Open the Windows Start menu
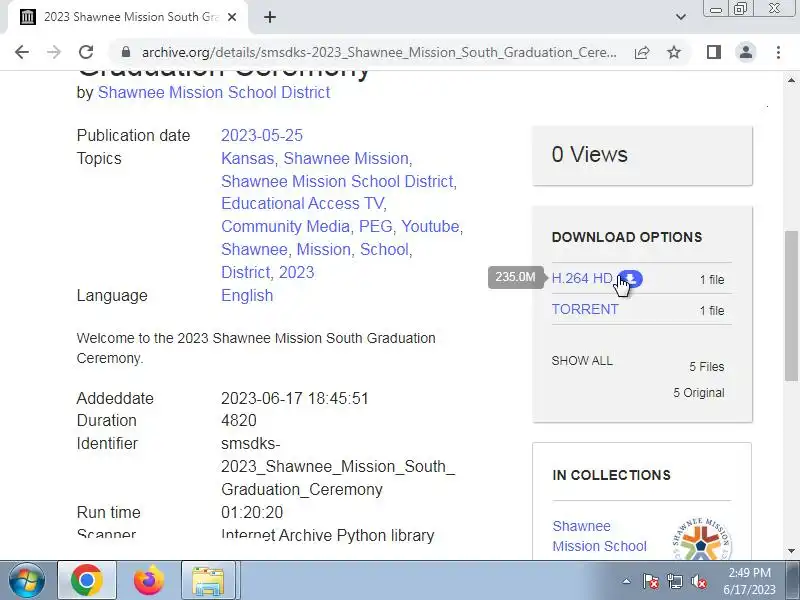 (27, 581)
